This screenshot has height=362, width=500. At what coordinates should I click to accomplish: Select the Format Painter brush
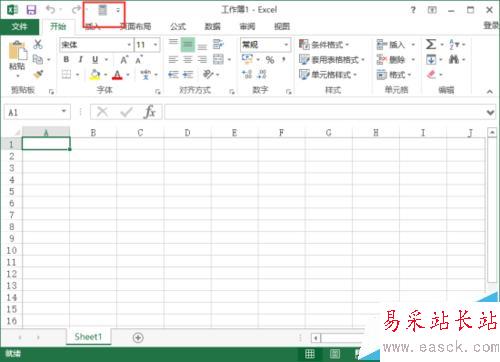pos(38,74)
